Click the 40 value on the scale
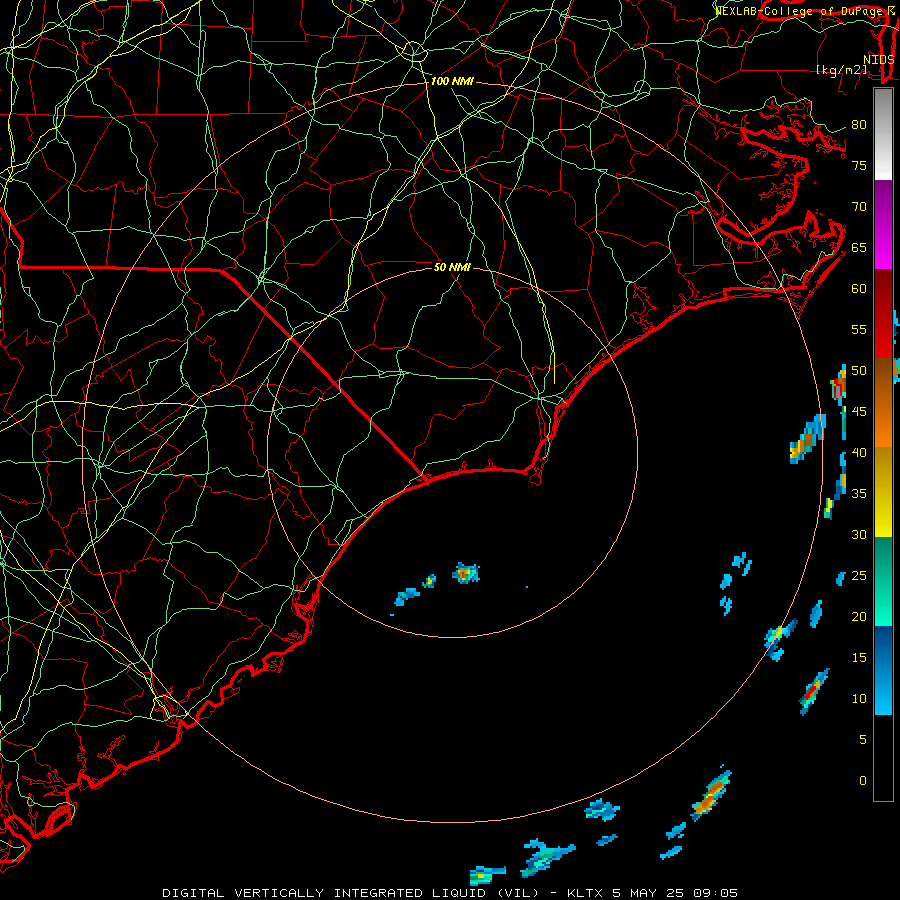Viewport: 900px width, 900px height. [859, 453]
